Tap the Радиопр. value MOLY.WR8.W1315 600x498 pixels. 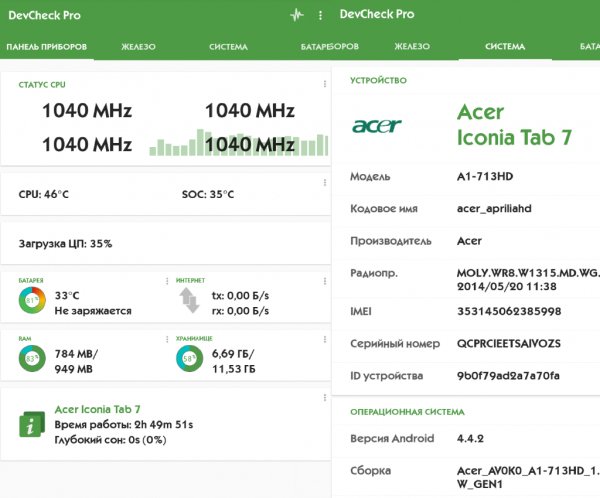528,279
